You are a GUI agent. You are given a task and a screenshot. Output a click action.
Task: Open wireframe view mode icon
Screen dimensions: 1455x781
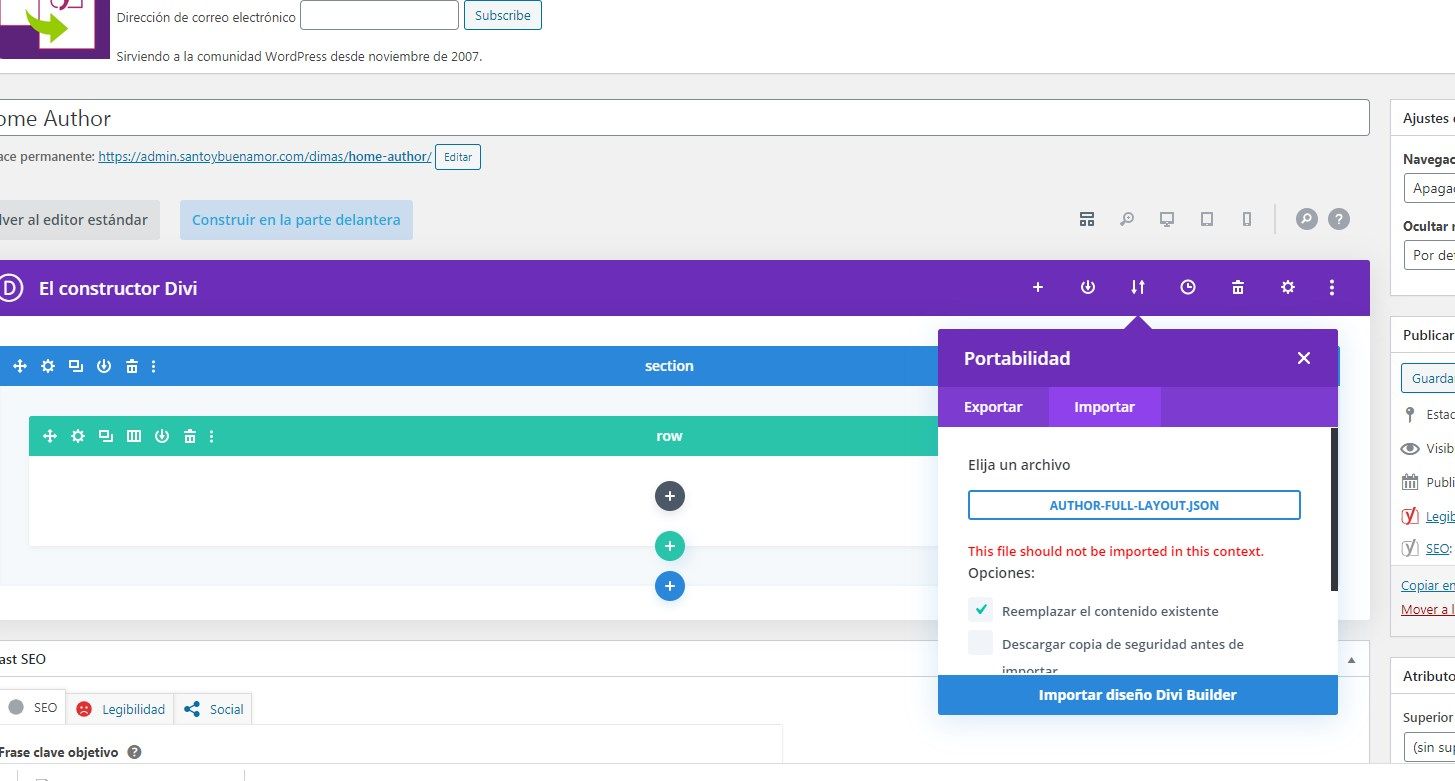click(1087, 219)
